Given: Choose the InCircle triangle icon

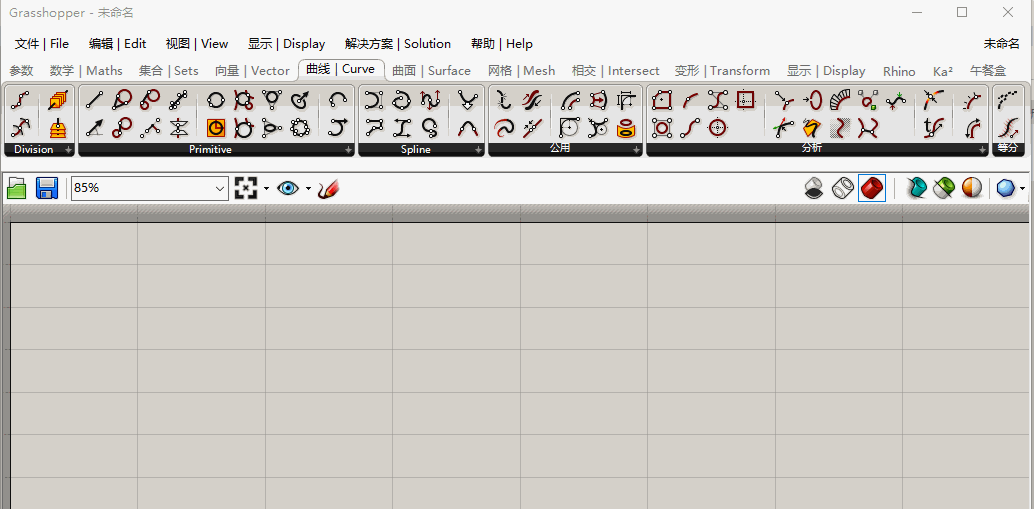Looking at the screenshot, I should pos(272,100).
